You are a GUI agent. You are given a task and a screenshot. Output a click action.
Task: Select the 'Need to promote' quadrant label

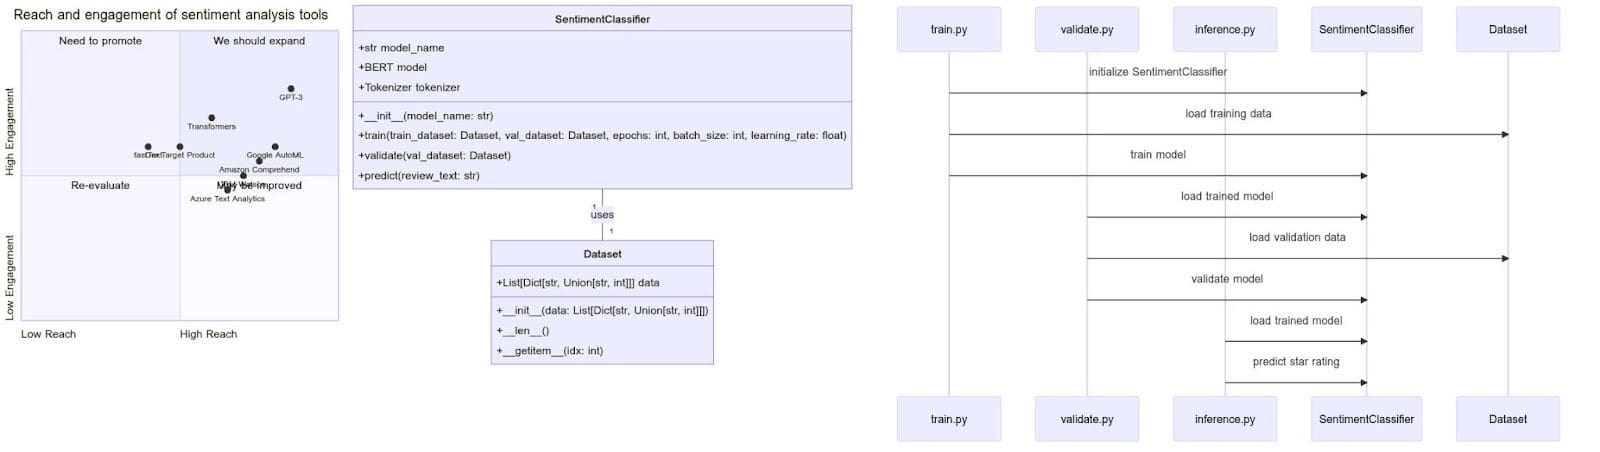click(x=100, y=41)
